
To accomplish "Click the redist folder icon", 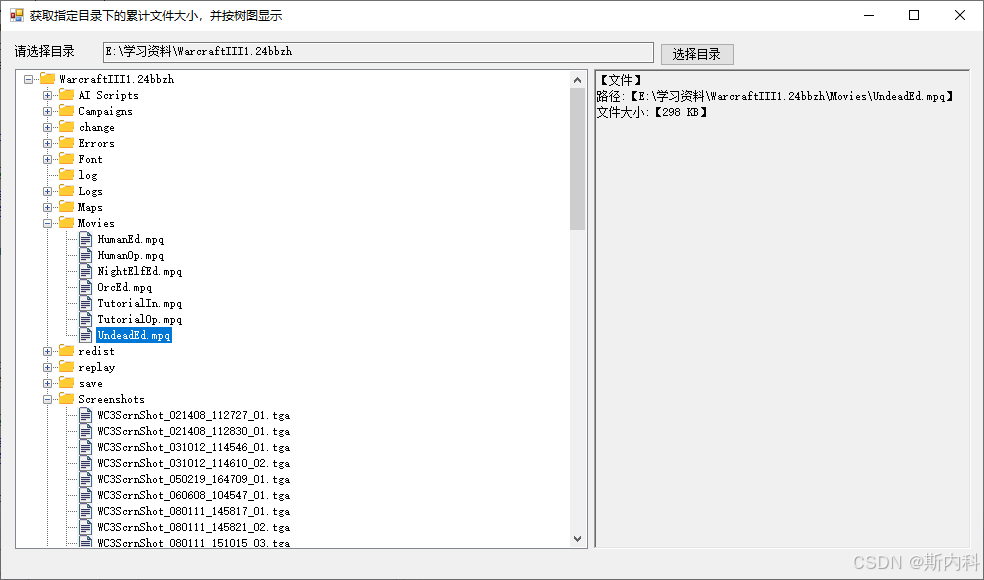I will pyautogui.click(x=67, y=351).
